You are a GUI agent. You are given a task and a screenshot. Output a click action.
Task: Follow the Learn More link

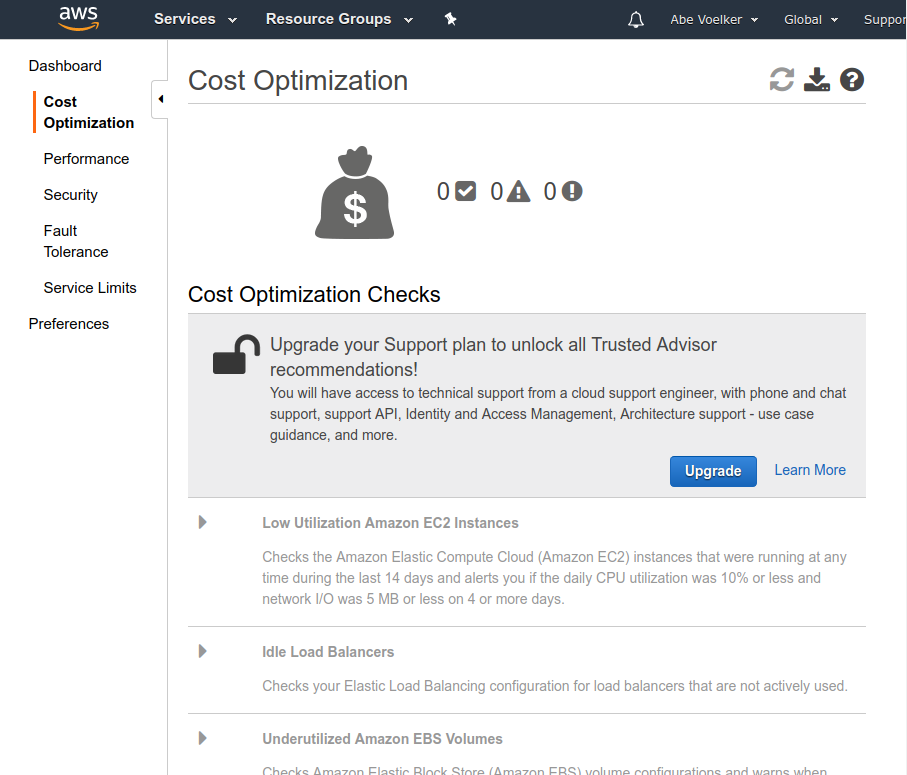coord(810,470)
